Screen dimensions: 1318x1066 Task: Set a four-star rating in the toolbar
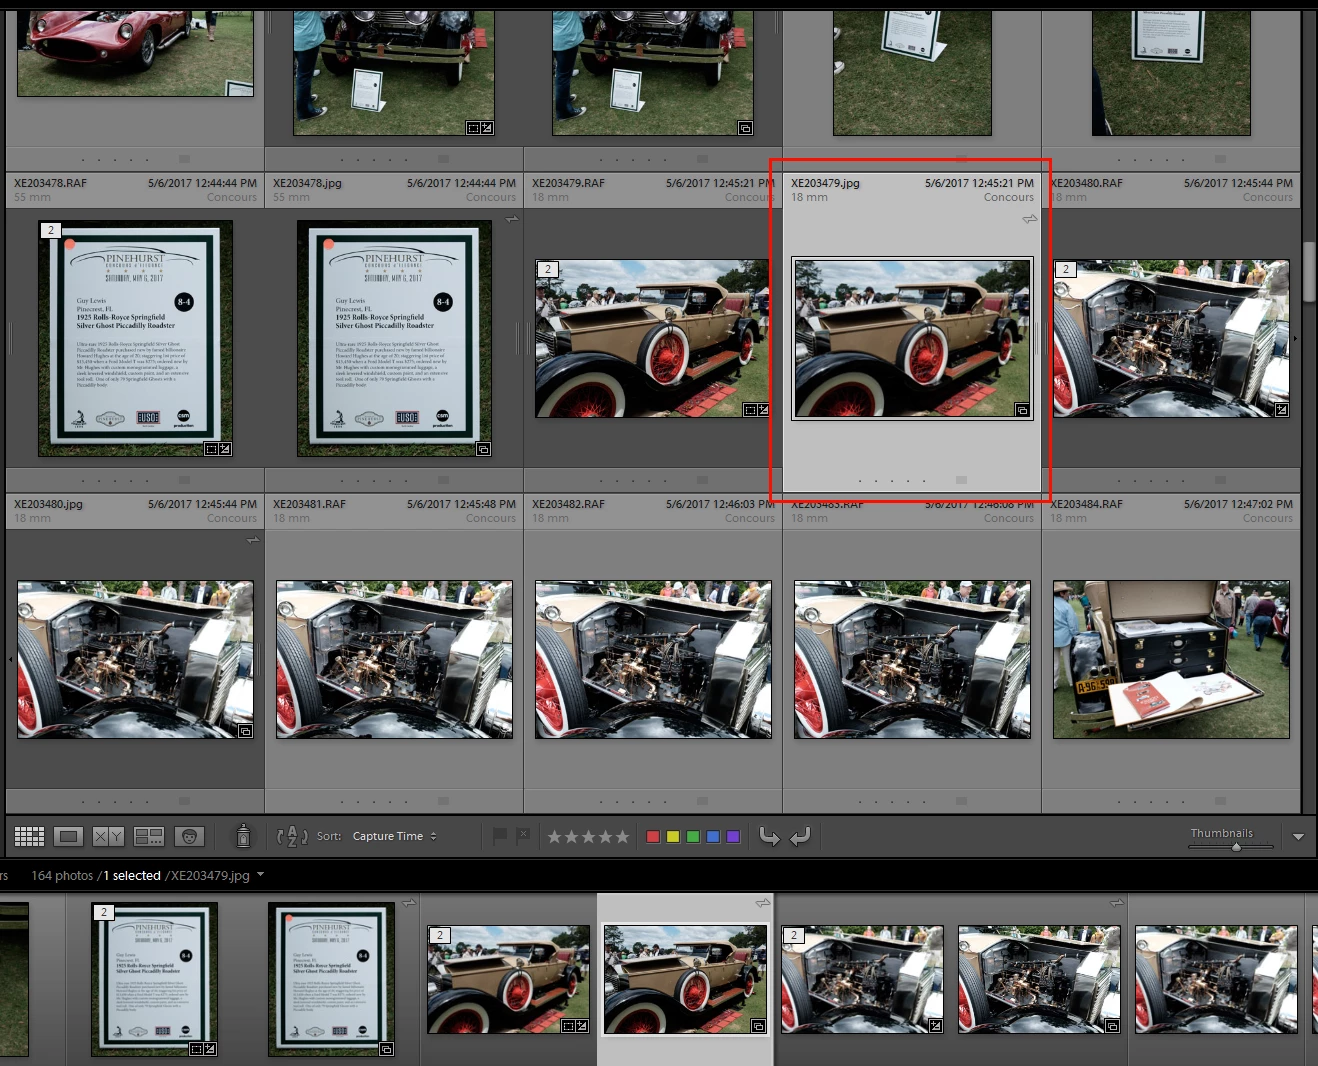coord(605,837)
